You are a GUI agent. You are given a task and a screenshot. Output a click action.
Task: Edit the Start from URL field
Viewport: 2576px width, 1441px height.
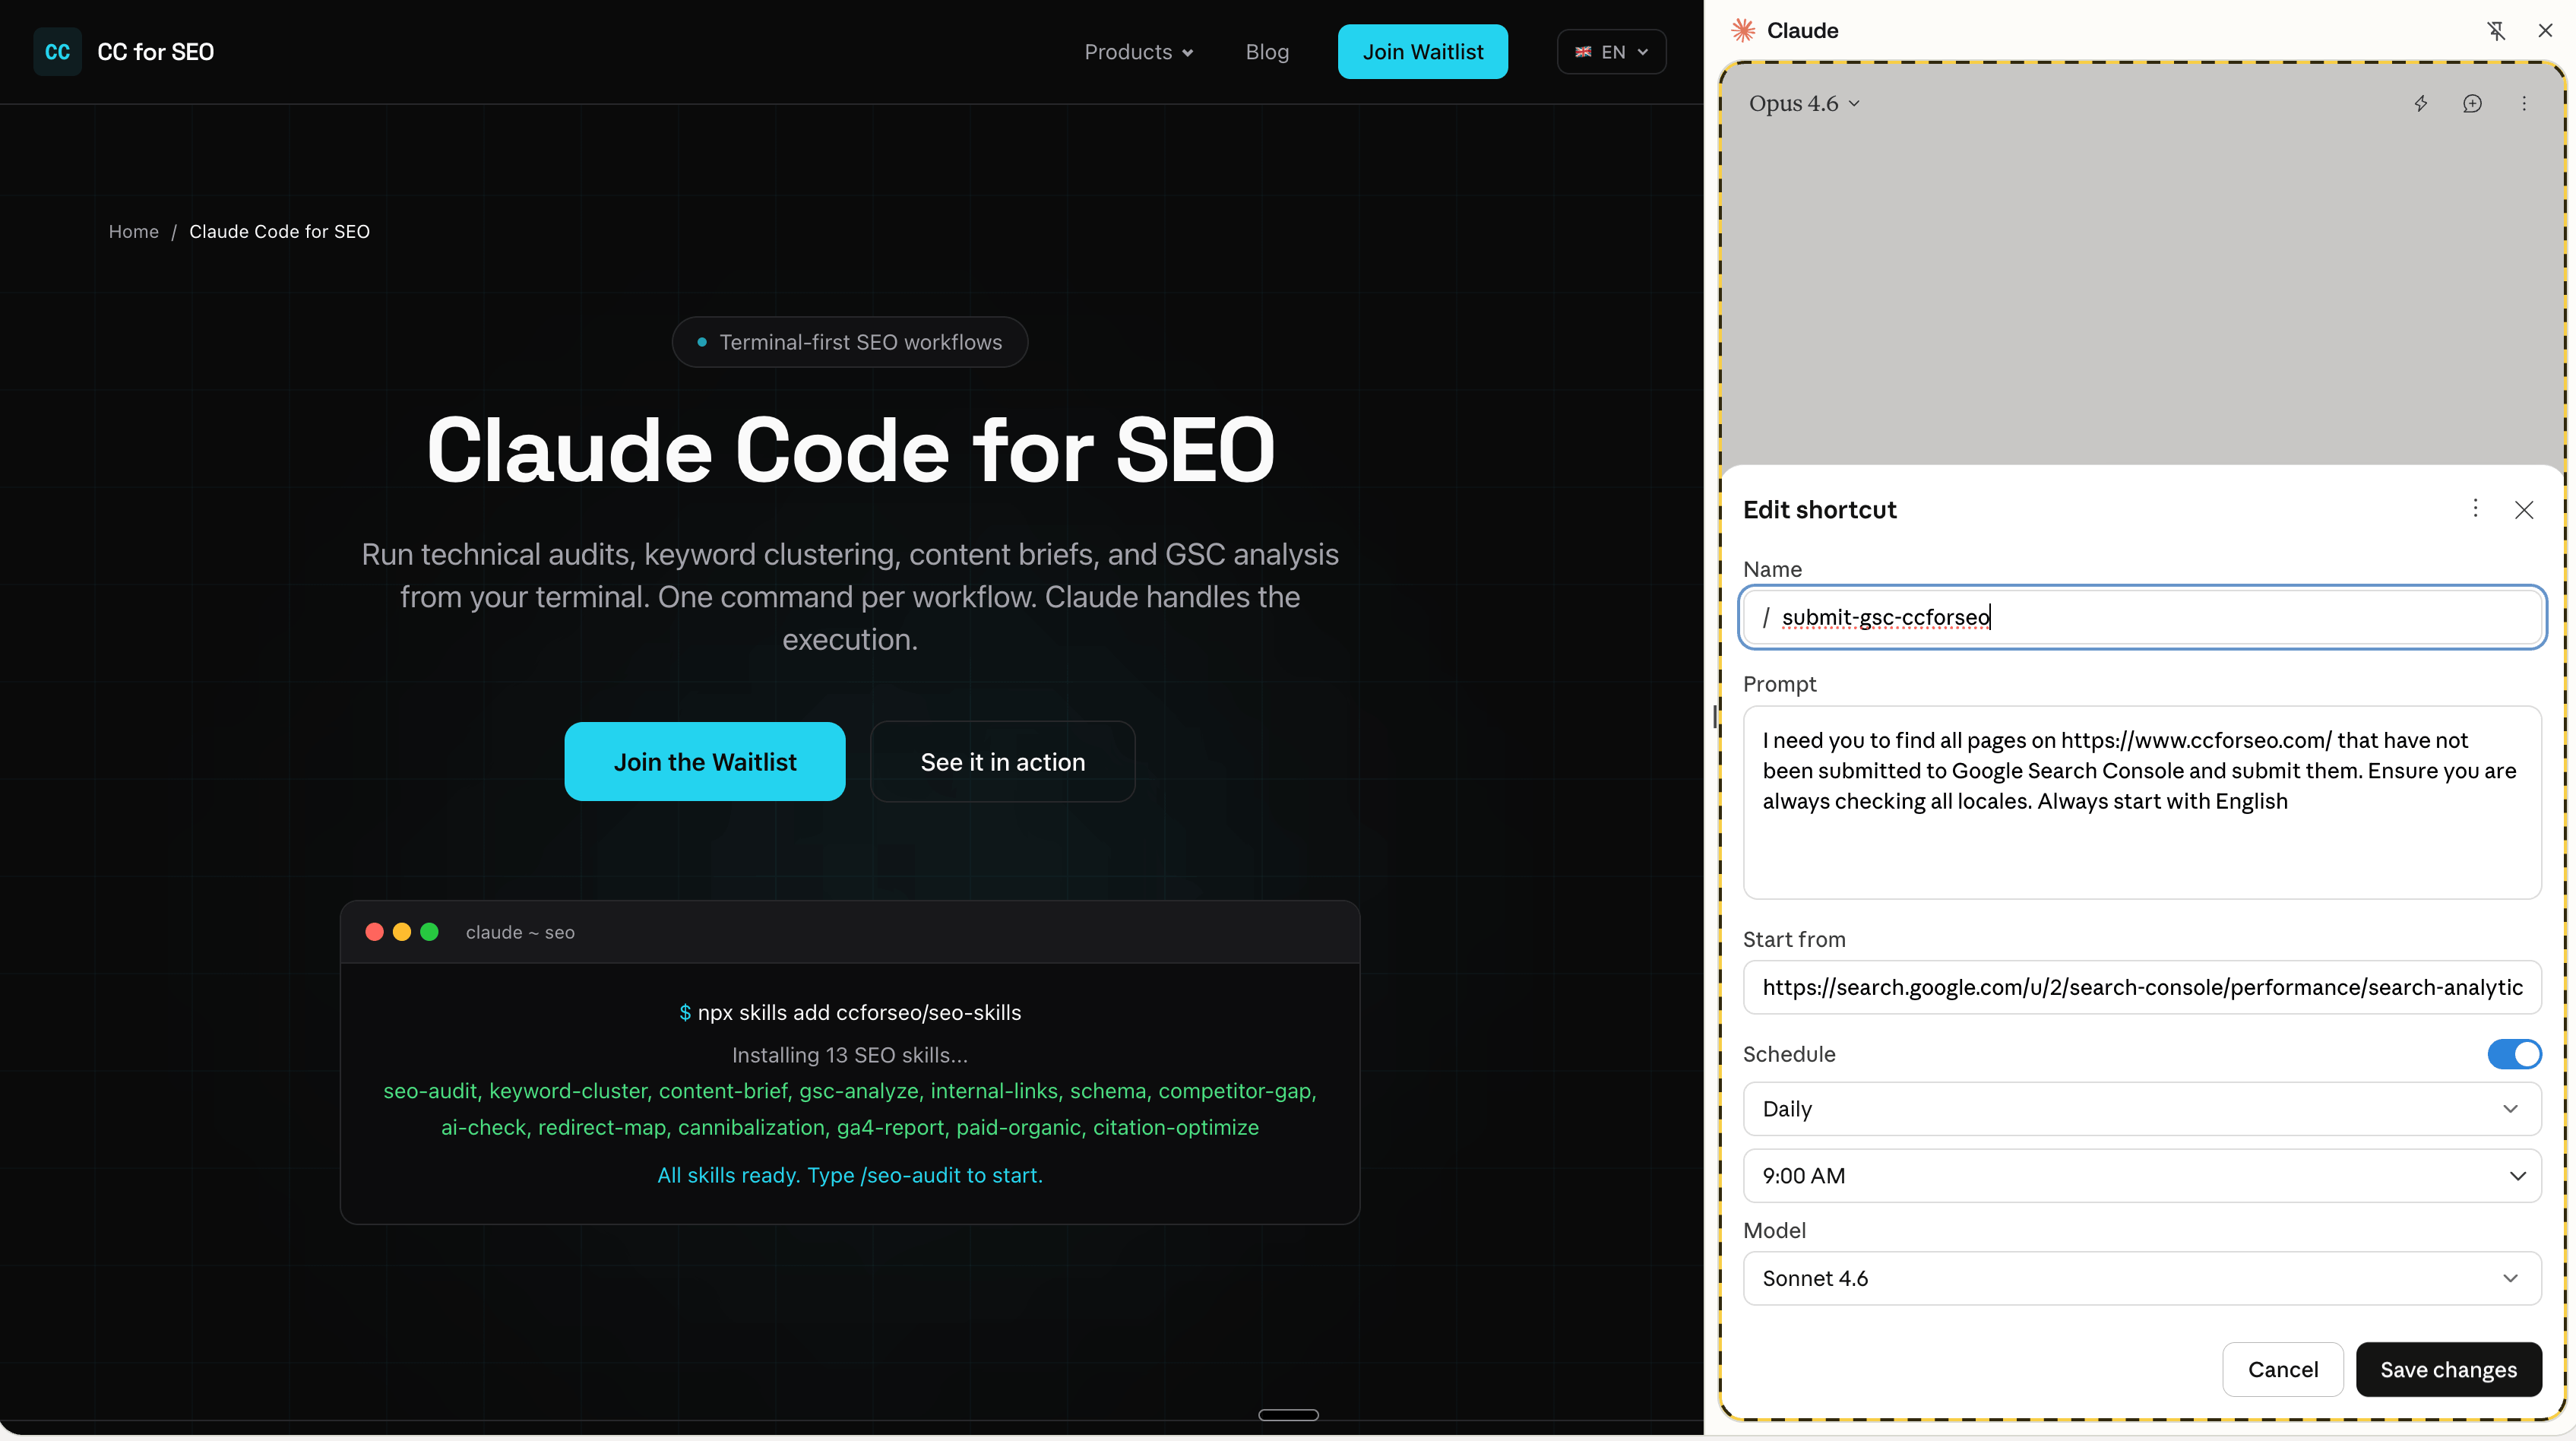tap(2141, 987)
